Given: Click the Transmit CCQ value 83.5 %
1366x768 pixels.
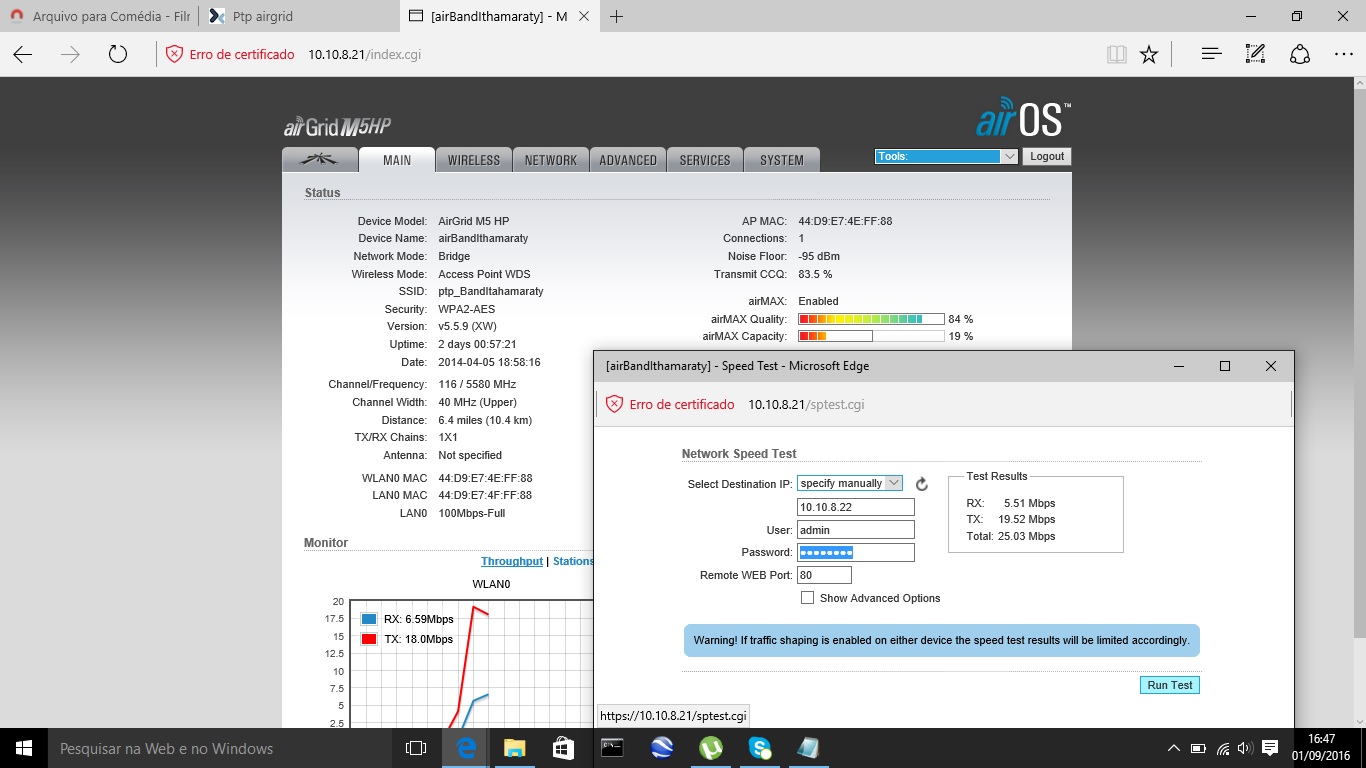Looking at the screenshot, I should [x=815, y=274].
